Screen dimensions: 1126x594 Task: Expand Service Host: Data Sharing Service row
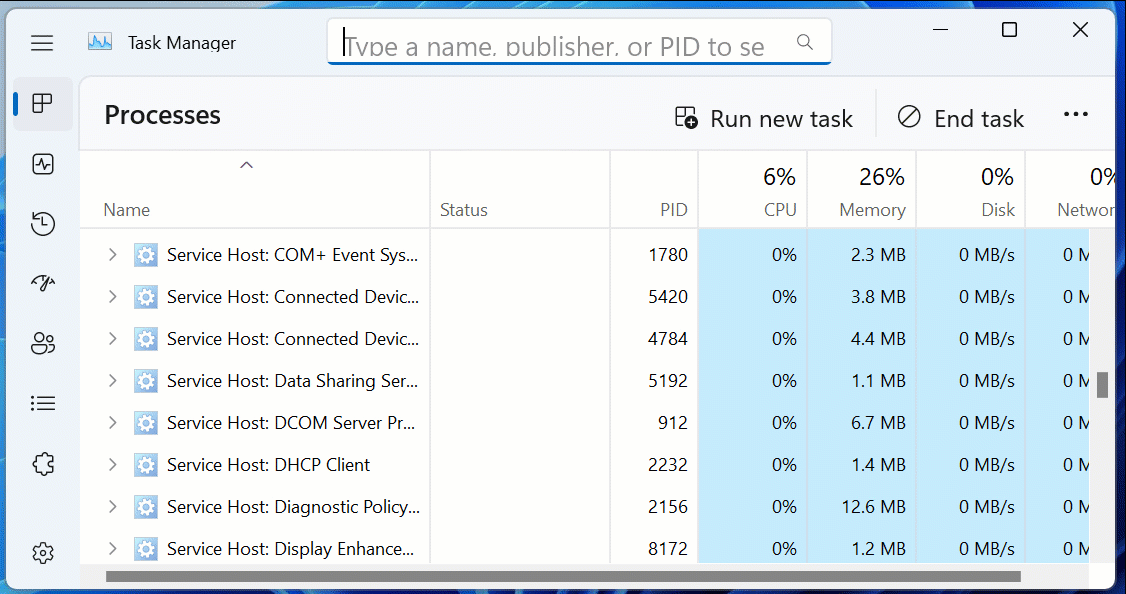coord(112,381)
